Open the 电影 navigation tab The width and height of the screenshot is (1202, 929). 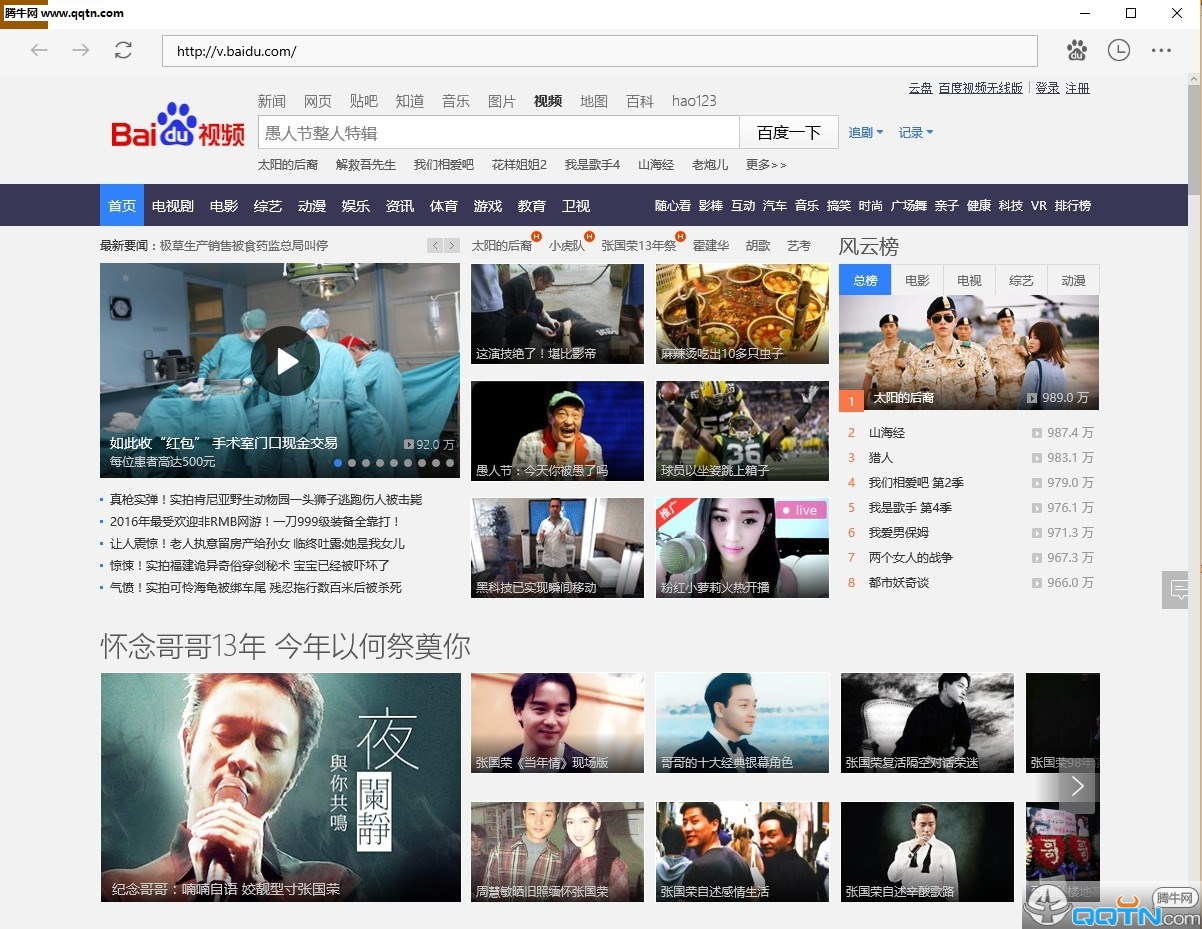point(224,206)
